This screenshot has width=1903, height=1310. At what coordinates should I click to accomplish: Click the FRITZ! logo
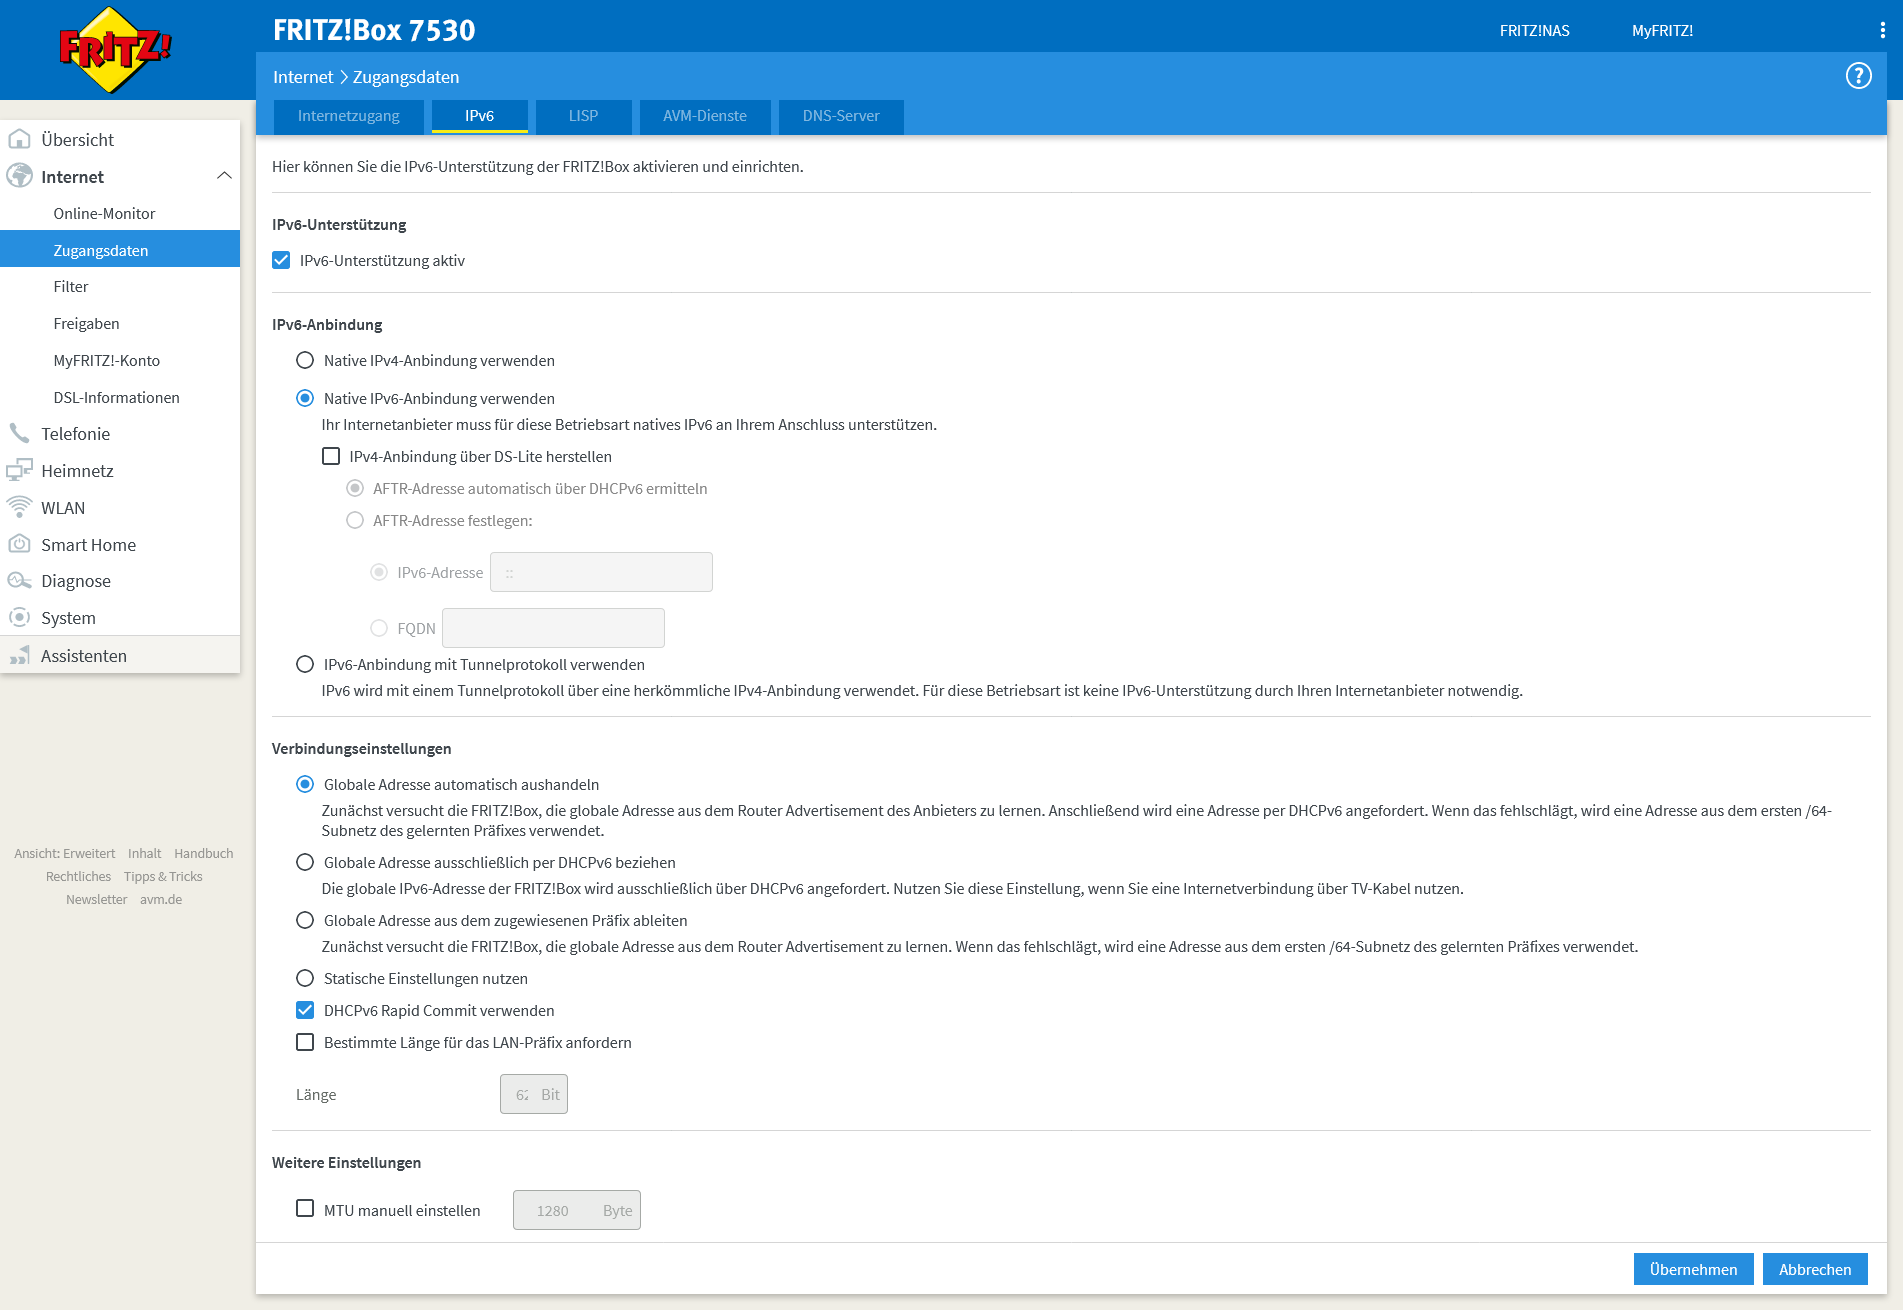(x=114, y=50)
